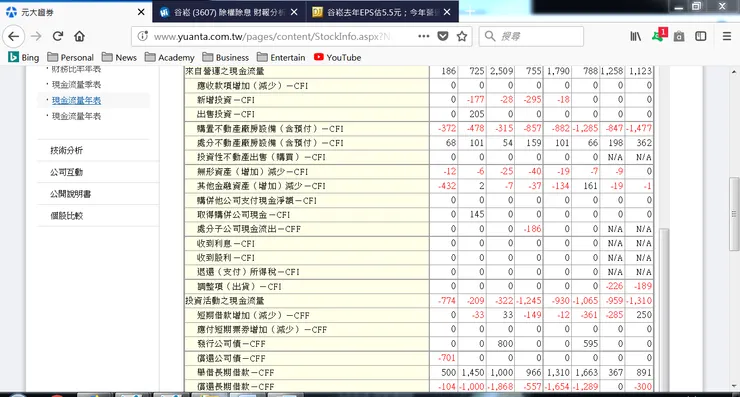This screenshot has width=740, height=397.
Task: Select the 投資活動之現金流量 row label
Action: click(225, 300)
